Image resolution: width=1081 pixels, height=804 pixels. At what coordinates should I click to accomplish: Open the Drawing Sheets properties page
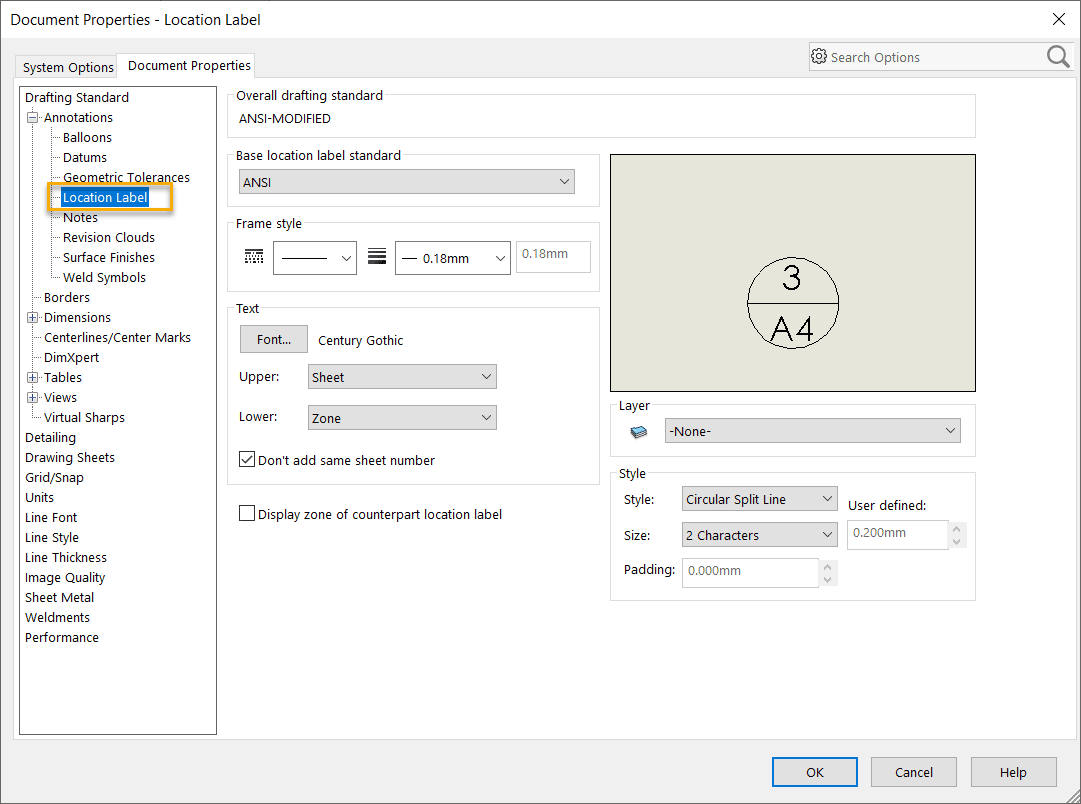click(x=70, y=457)
